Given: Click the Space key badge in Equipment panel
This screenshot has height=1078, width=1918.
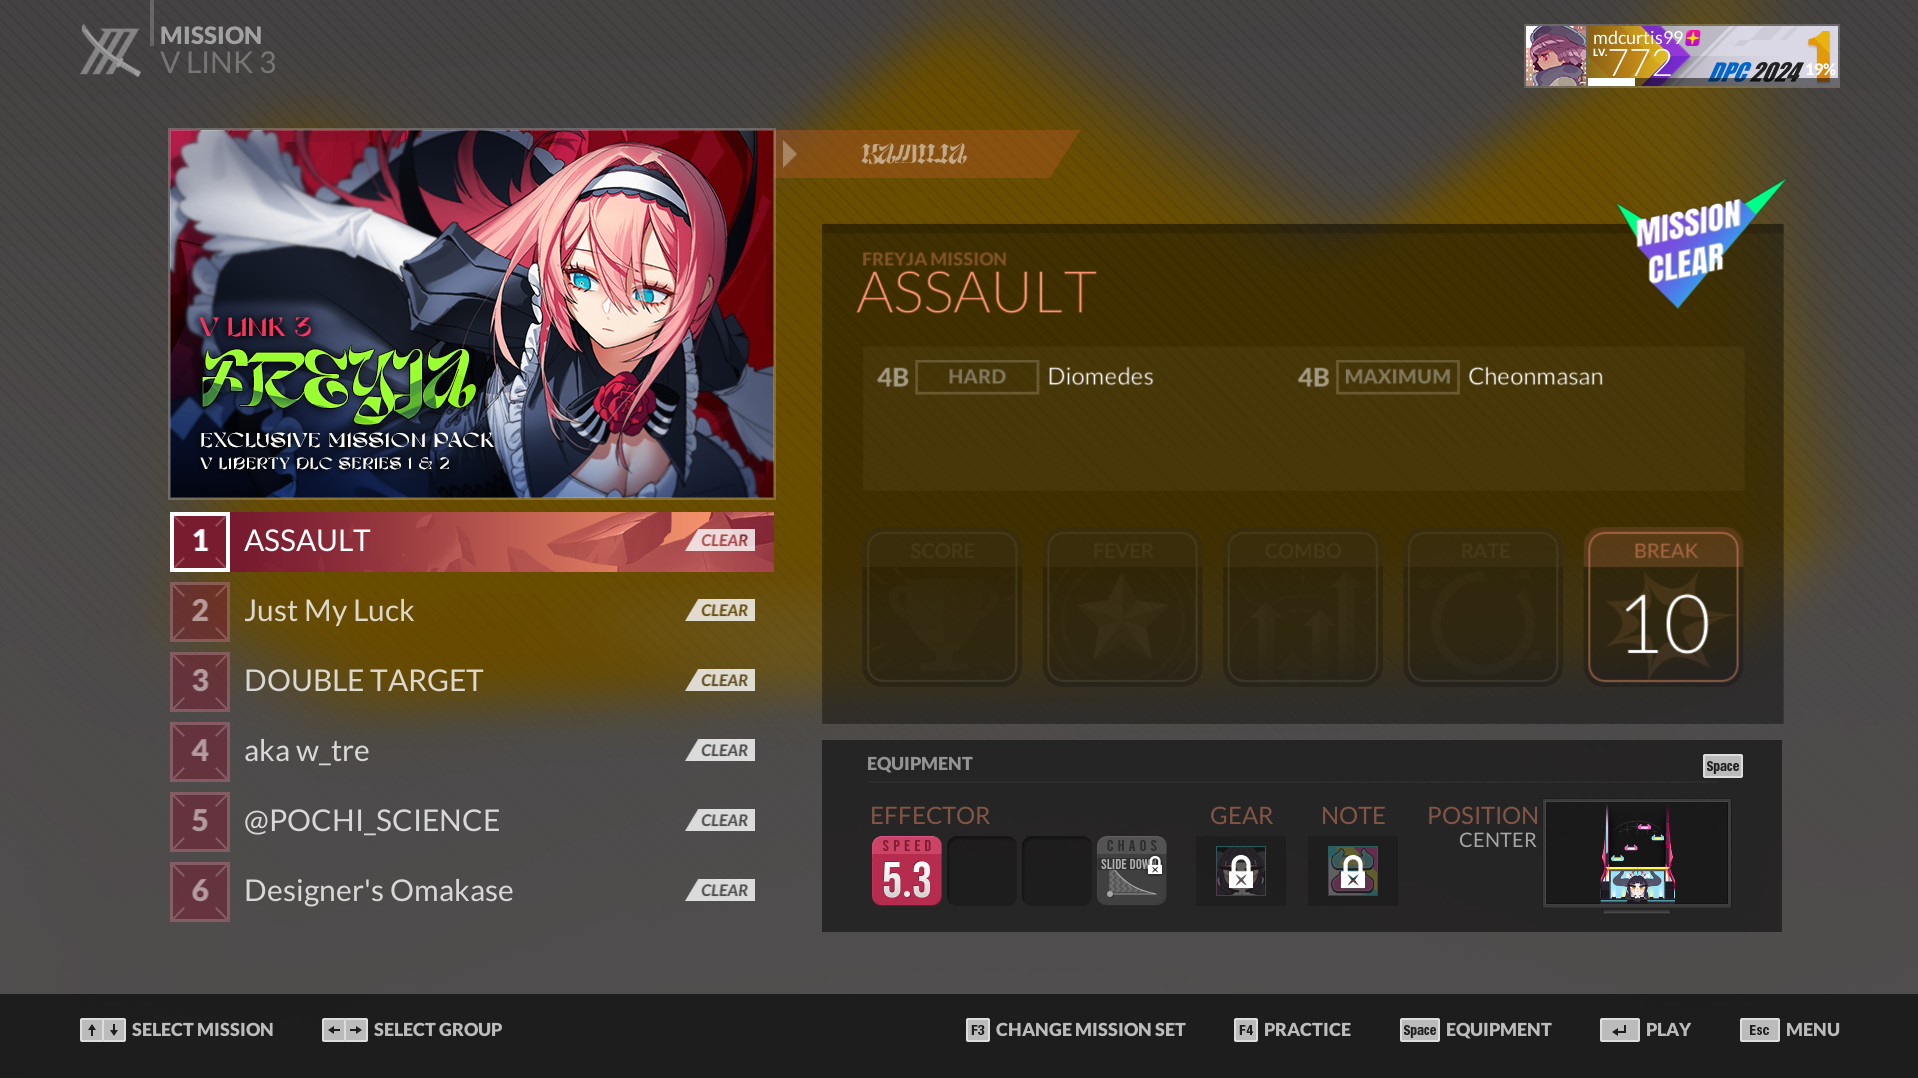Looking at the screenshot, I should tap(1723, 766).
